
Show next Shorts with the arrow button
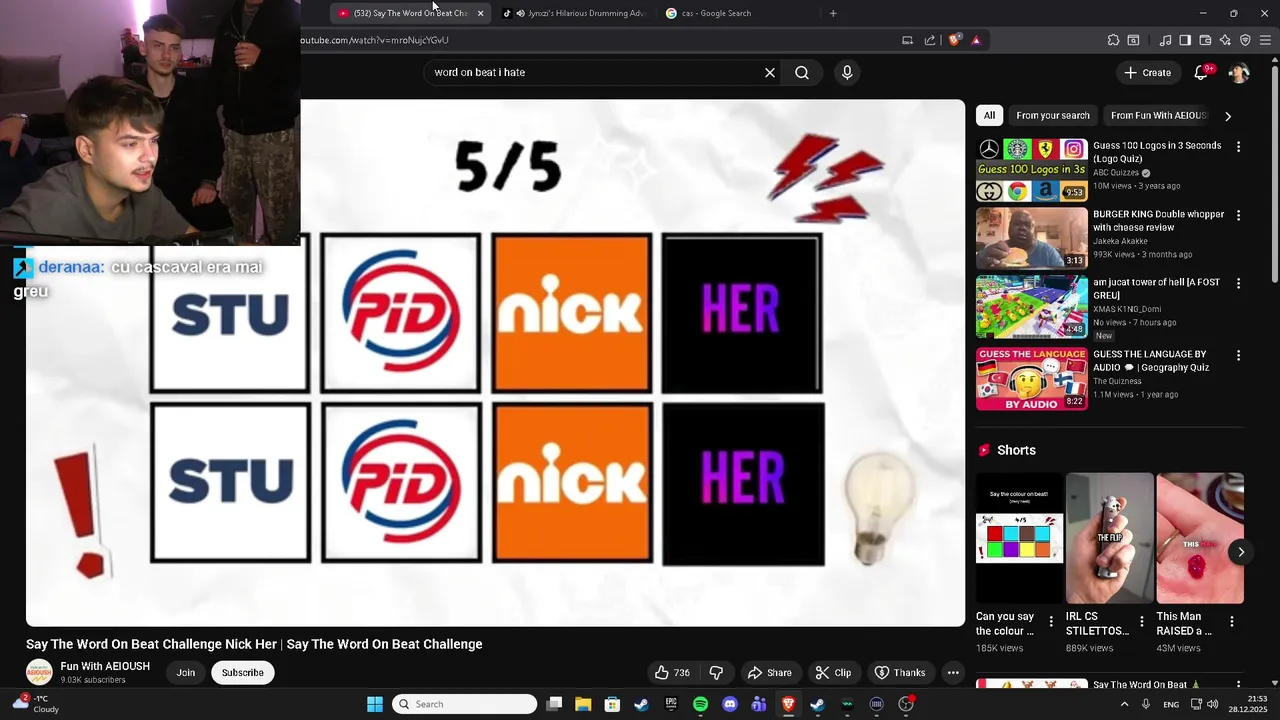[1241, 552]
